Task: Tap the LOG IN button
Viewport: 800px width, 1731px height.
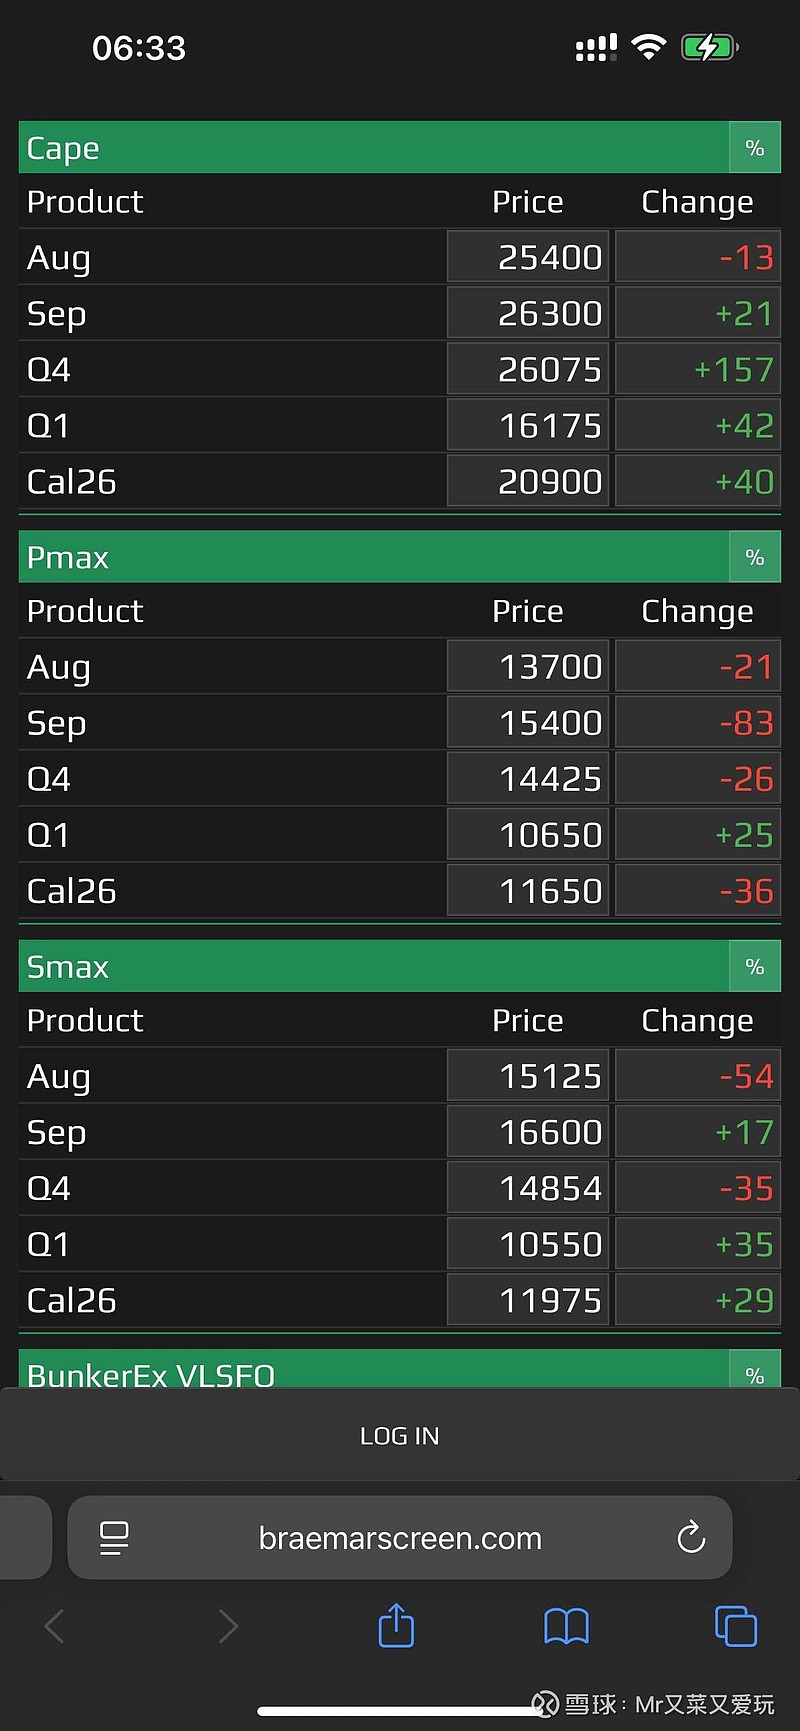Action: [x=400, y=1436]
